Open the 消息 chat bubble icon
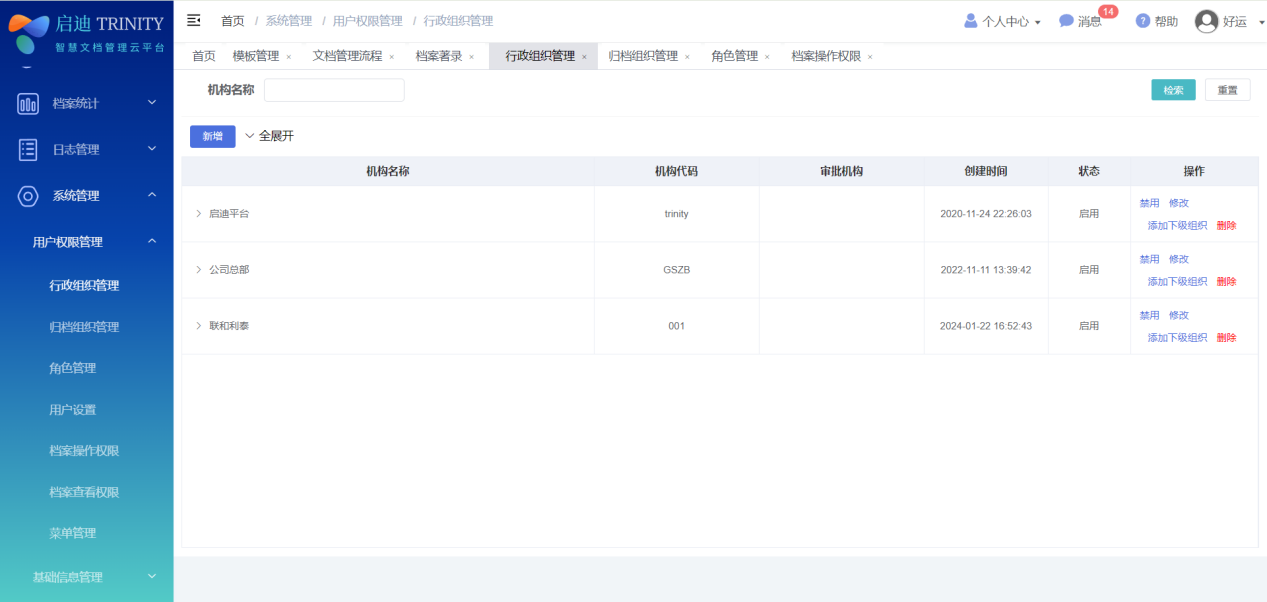The height and width of the screenshot is (602, 1267). pyautogui.click(x=1067, y=20)
